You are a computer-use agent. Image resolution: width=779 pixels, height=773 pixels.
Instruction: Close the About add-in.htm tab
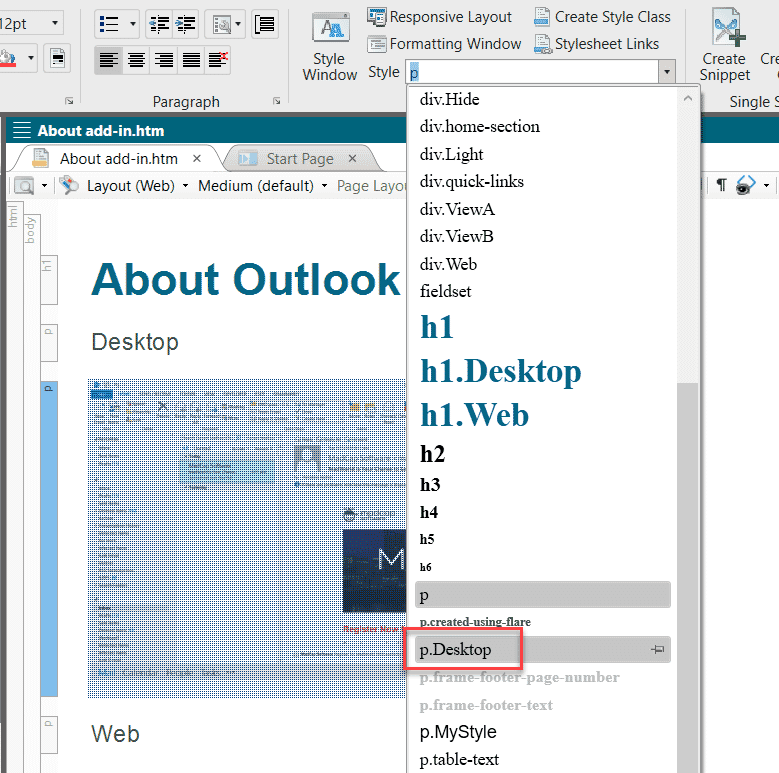[x=197, y=158]
